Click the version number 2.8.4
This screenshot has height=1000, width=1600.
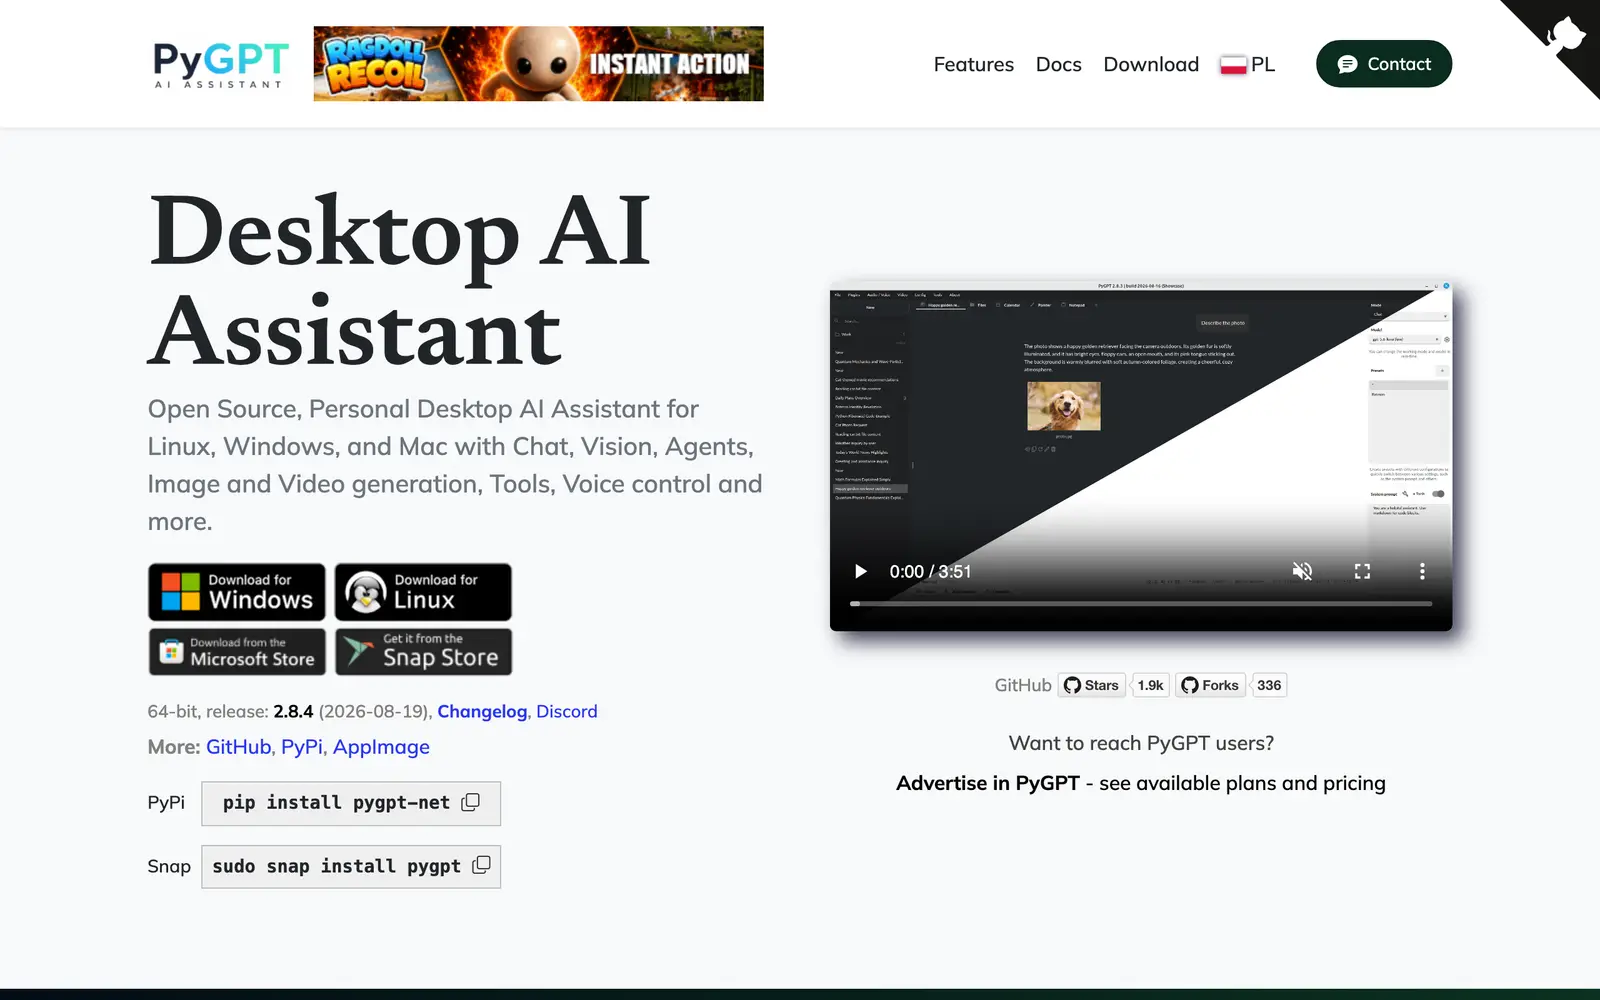click(x=293, y=711)
